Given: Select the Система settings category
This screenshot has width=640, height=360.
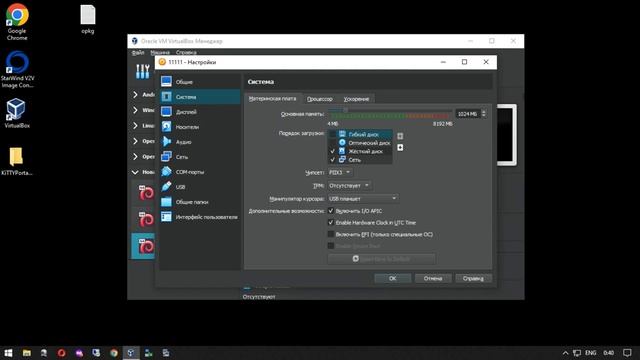Looking at the screenshot, I should pyautogui.click(x=200, y=97).
